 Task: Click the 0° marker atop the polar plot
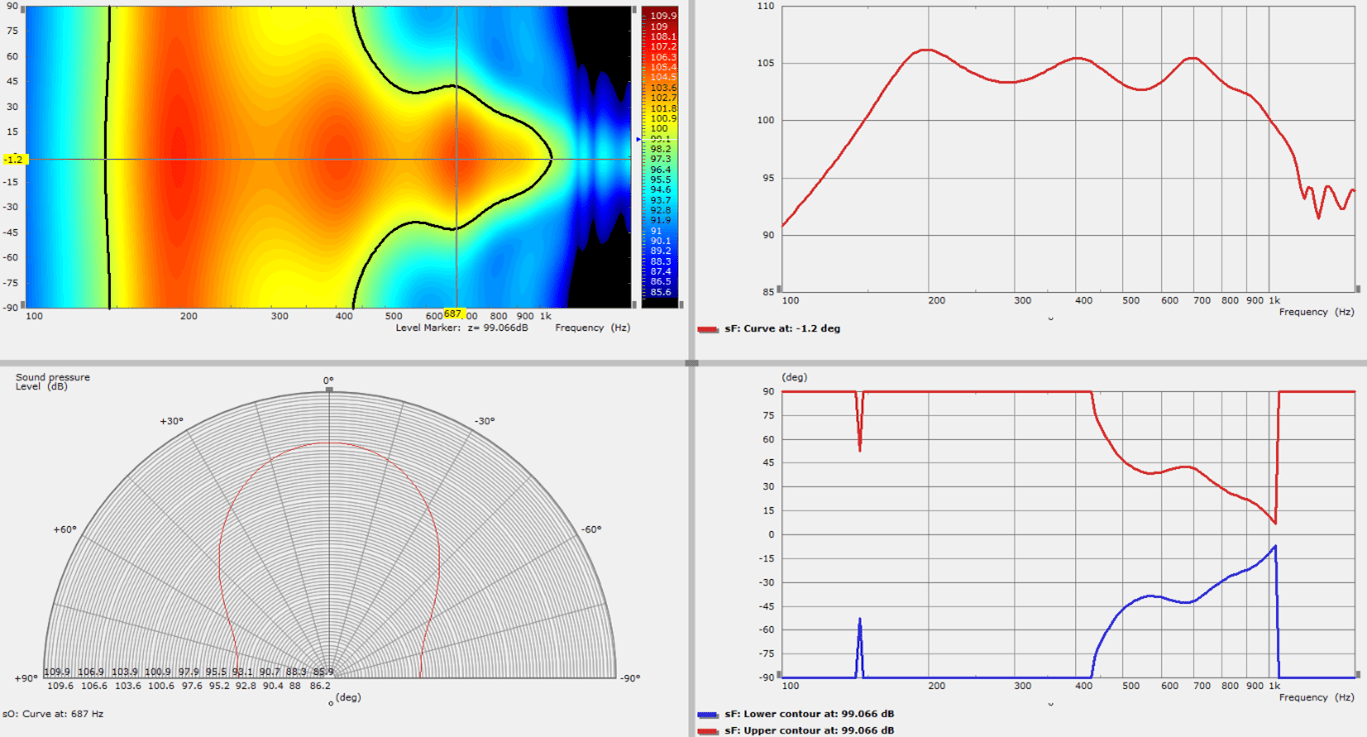328,389
